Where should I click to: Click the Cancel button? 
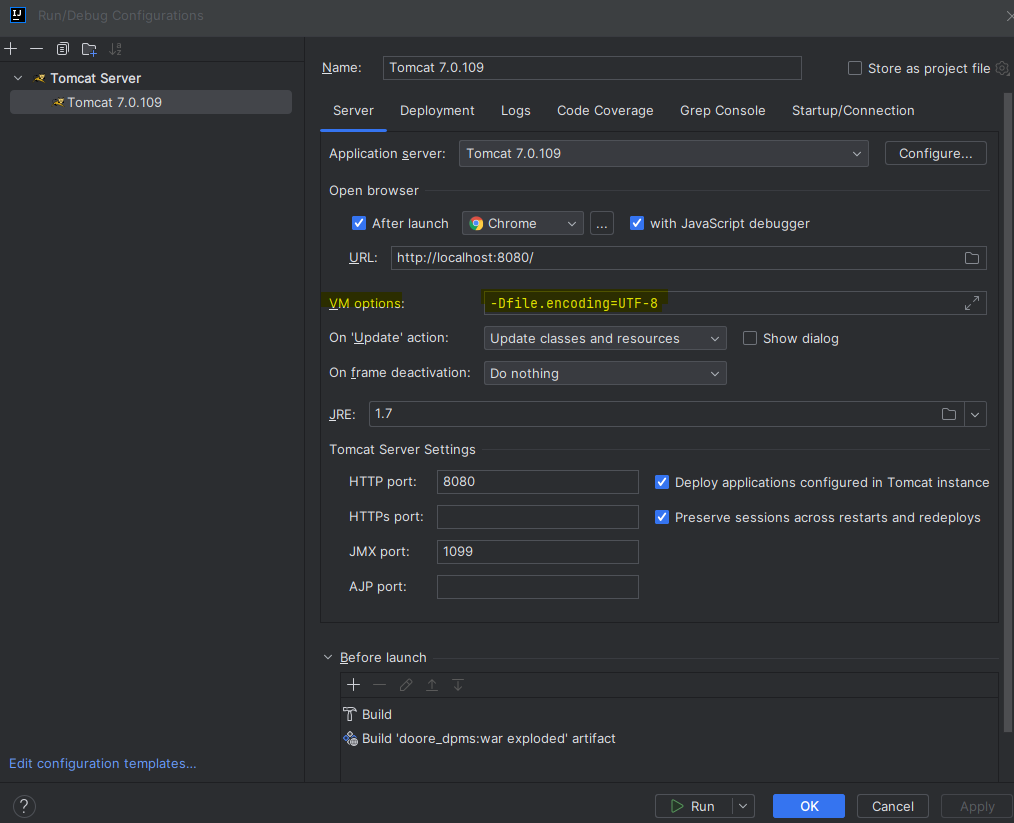pyautogui.click(x=892, y=806)
